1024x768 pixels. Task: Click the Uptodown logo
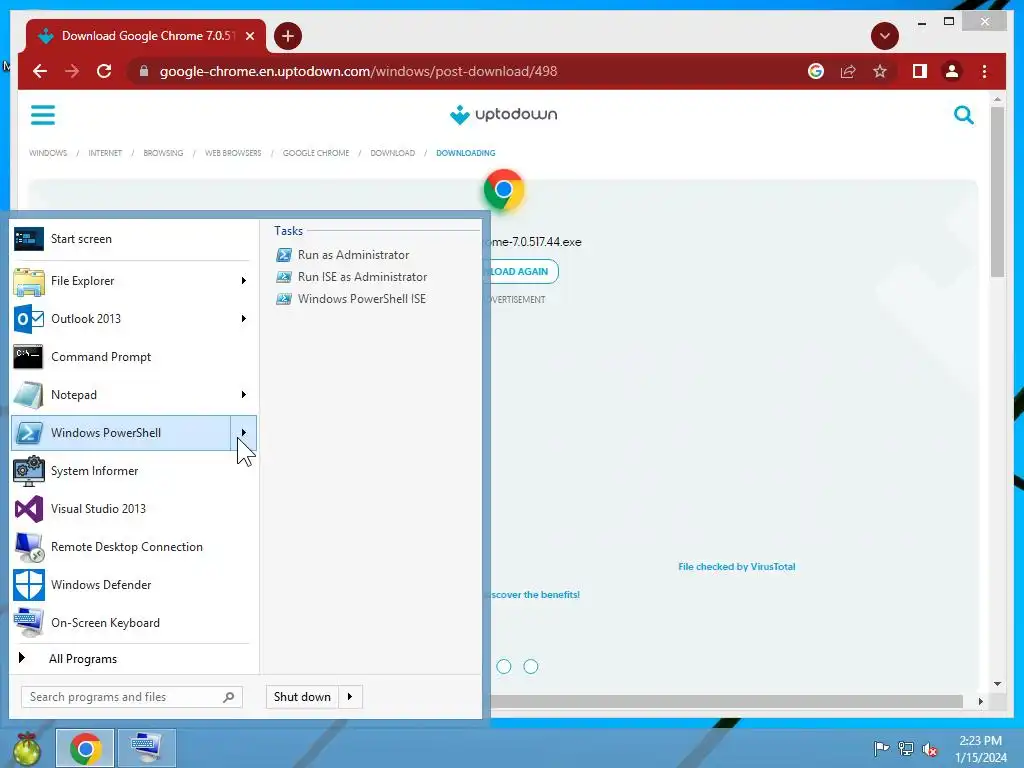(x=504, y=114)
